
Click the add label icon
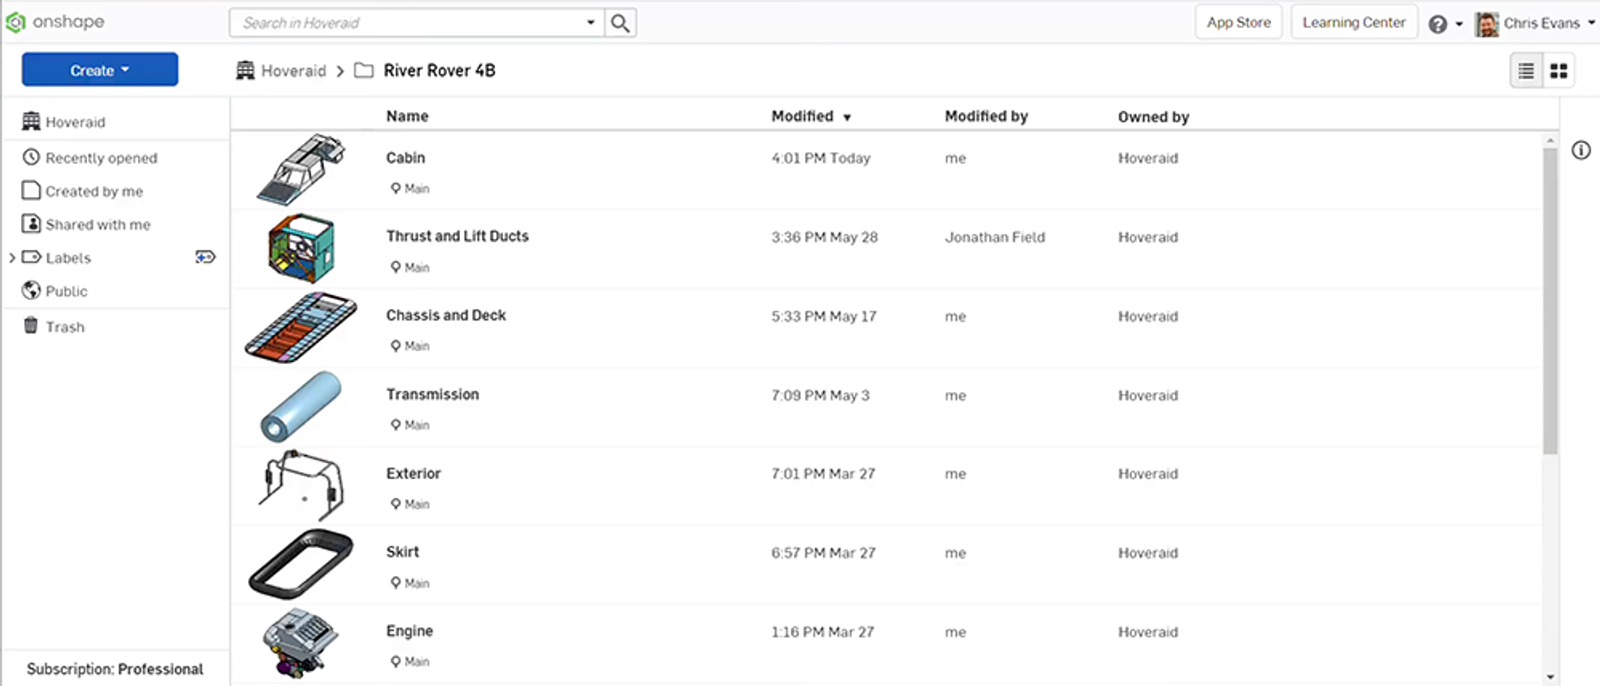coord(205,257)
